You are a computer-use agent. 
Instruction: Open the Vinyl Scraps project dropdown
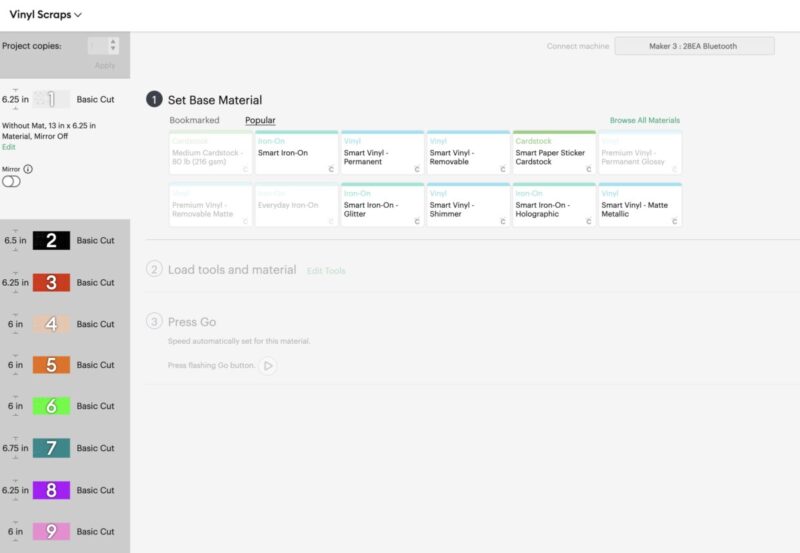[45, 14]
